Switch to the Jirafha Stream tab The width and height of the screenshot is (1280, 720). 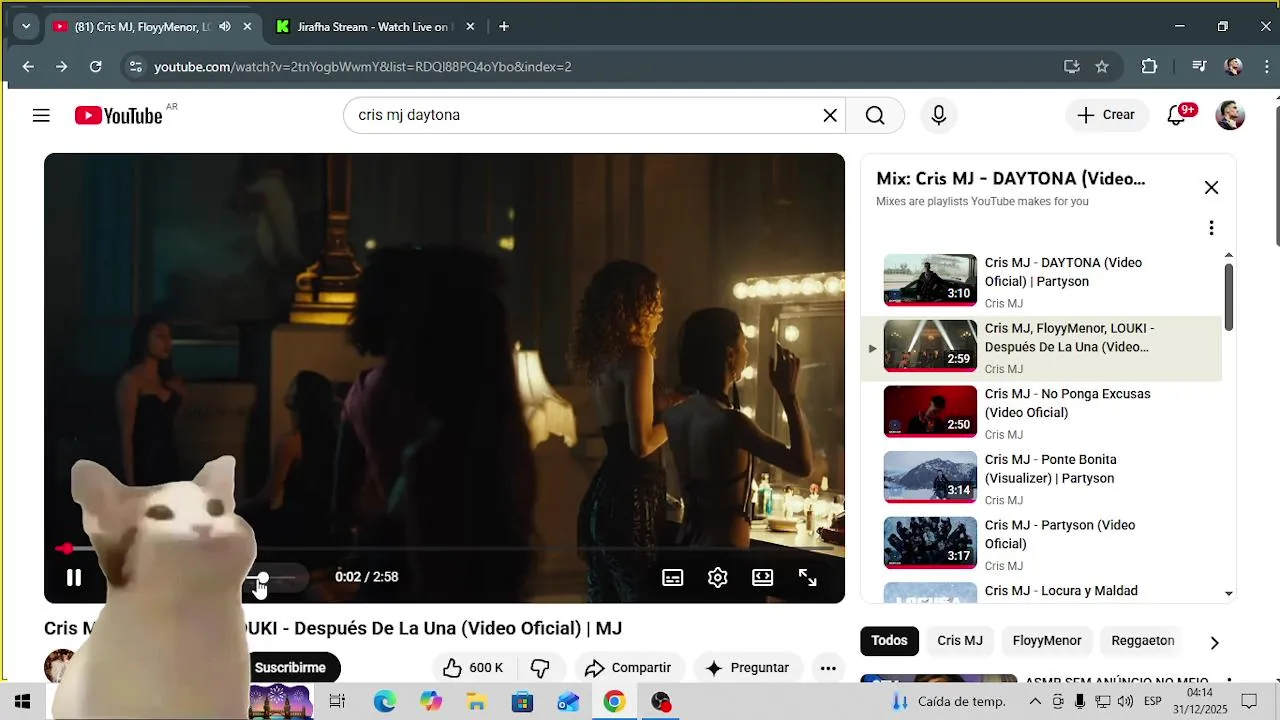point(376,27)
